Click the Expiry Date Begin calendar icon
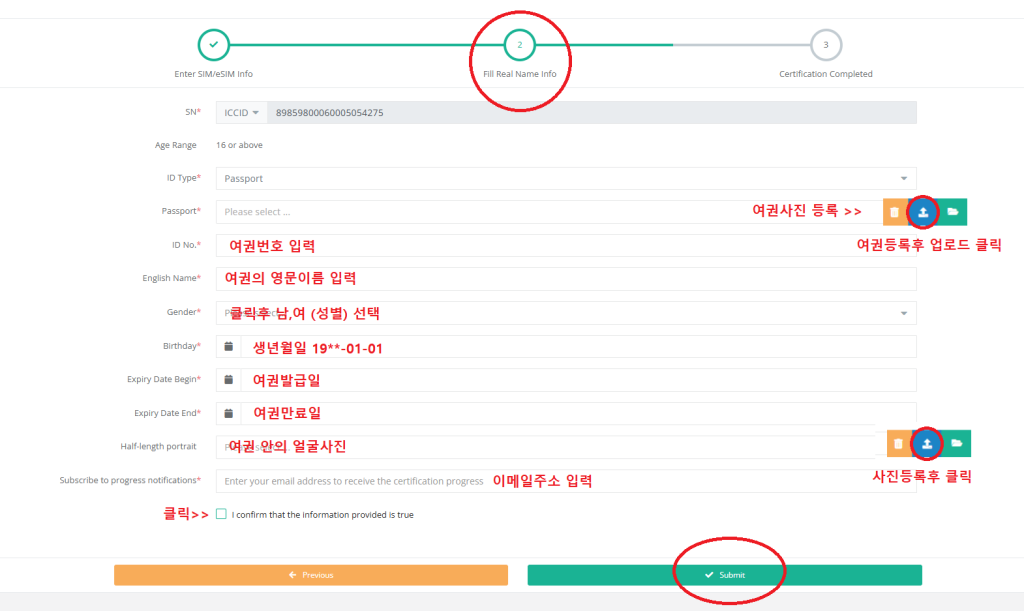This screenshot has width=1024, height=611. point(228,380)
